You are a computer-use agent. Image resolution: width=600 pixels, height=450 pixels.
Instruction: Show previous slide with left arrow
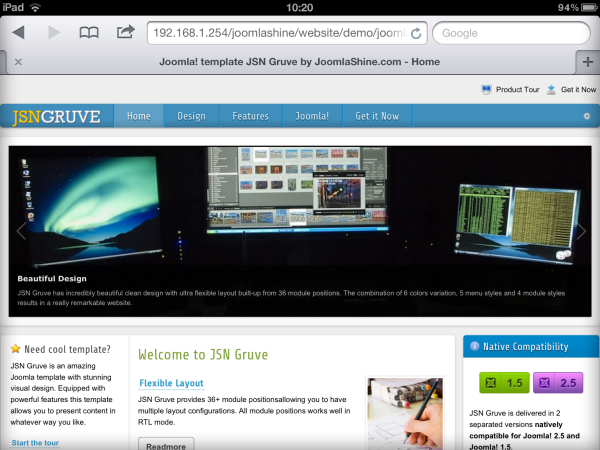(21, 231)
